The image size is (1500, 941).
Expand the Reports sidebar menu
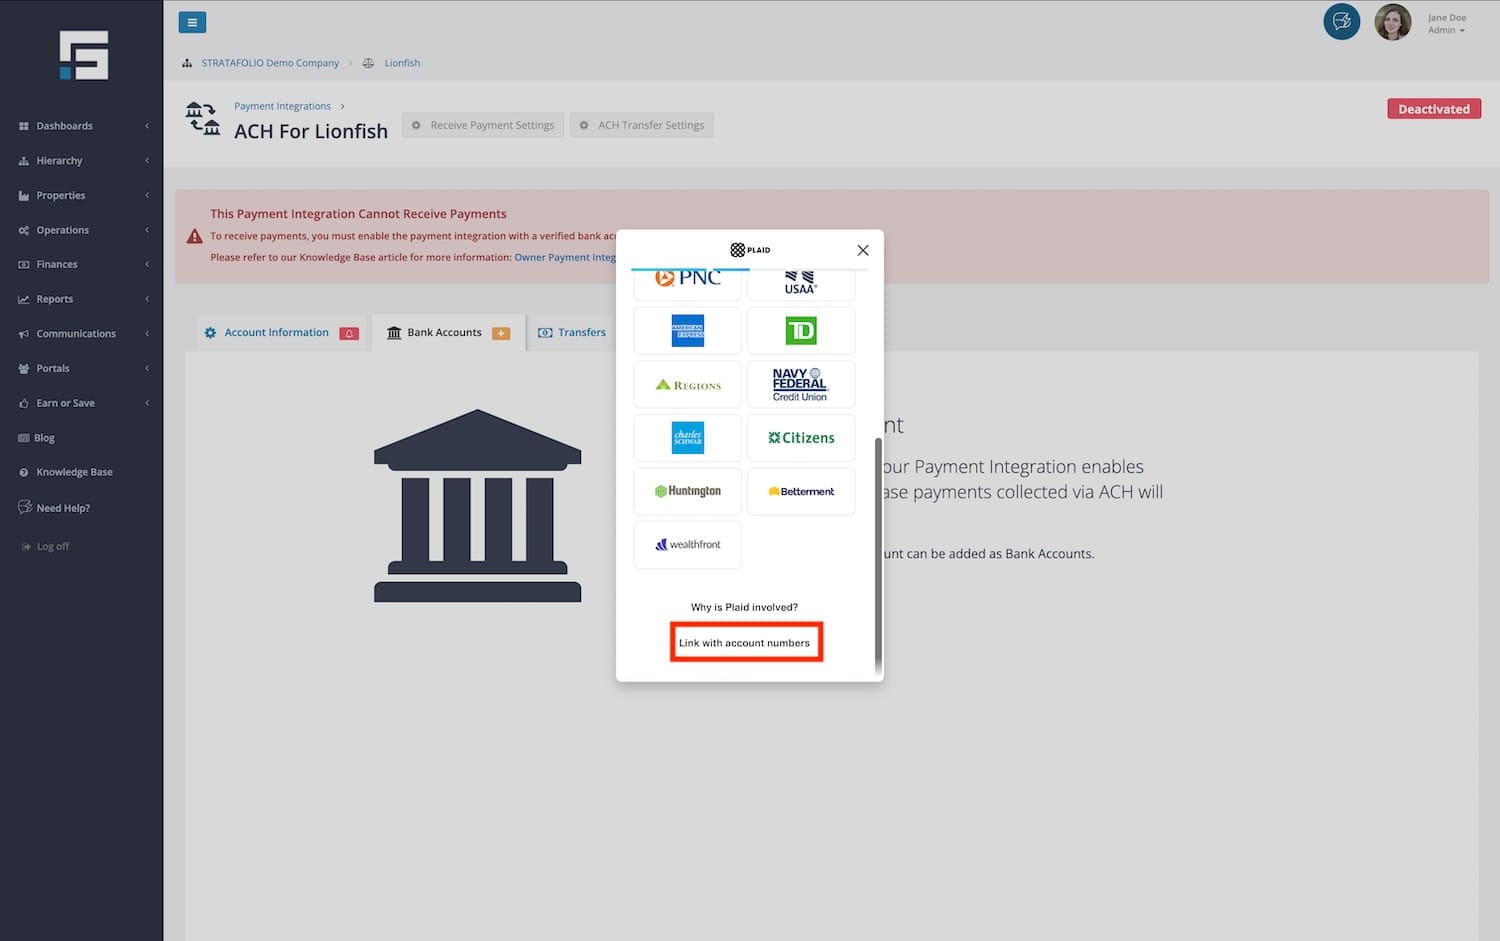(x=55, y=299)
